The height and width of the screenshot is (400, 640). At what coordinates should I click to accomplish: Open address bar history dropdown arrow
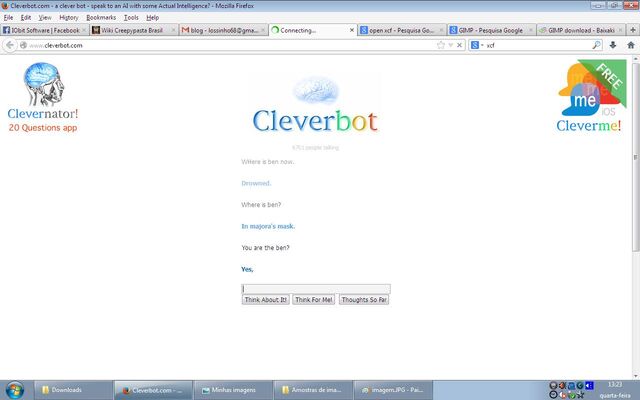451,45
